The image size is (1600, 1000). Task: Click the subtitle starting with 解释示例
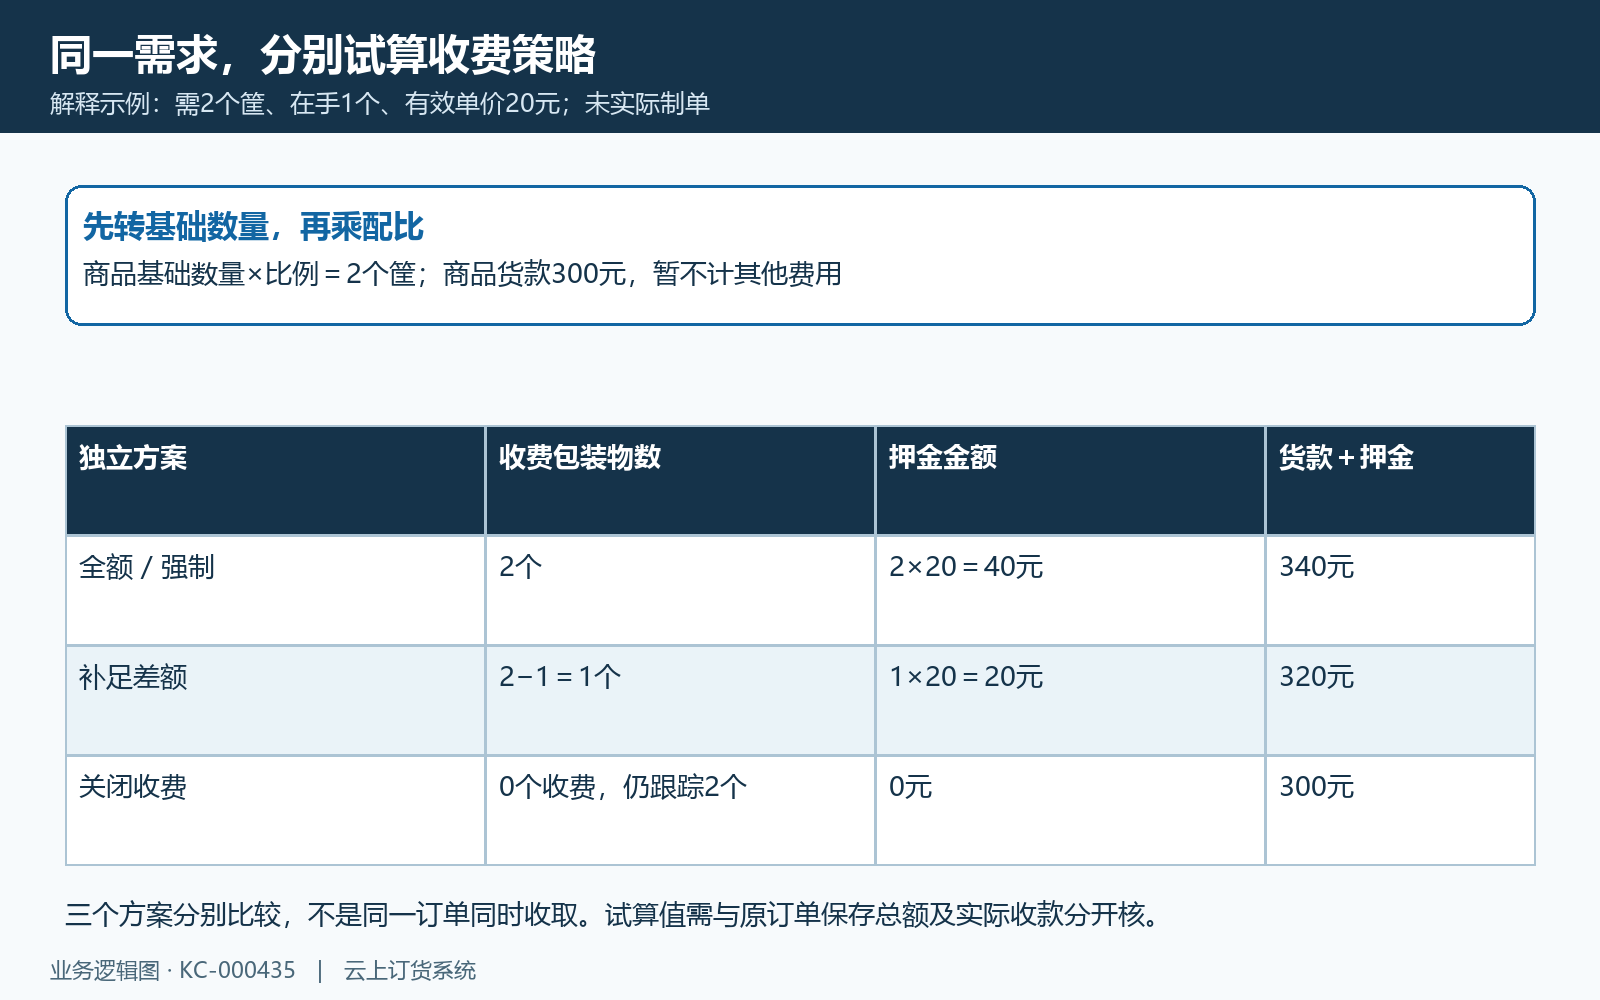tap(380, 104)
